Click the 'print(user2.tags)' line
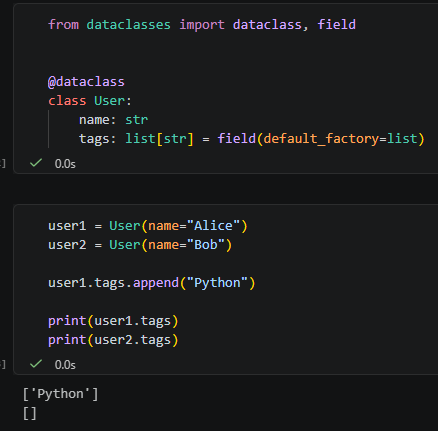 coord(113,340)
